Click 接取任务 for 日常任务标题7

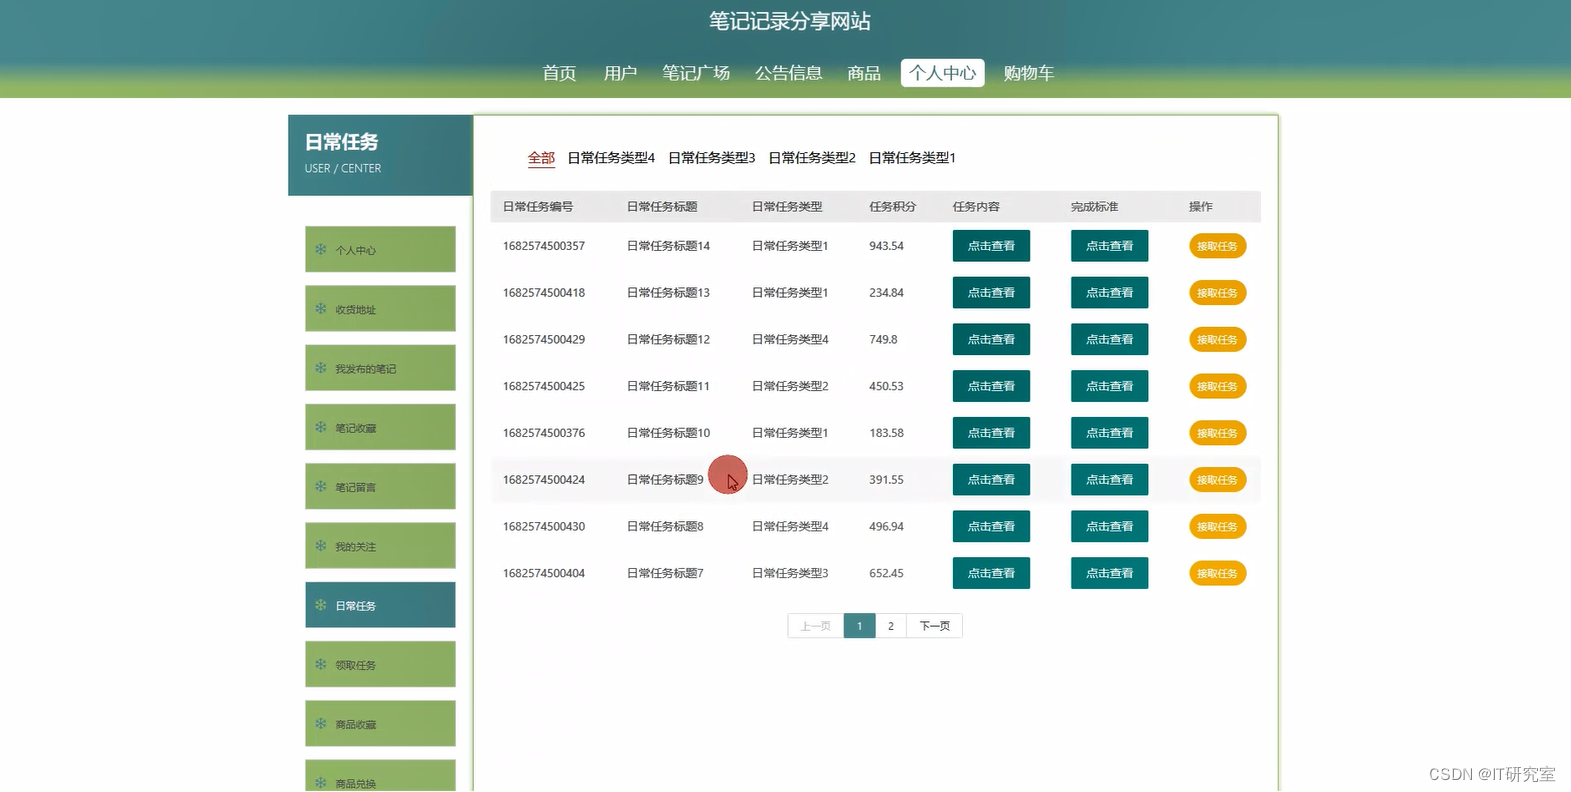tap(1217, 573)
